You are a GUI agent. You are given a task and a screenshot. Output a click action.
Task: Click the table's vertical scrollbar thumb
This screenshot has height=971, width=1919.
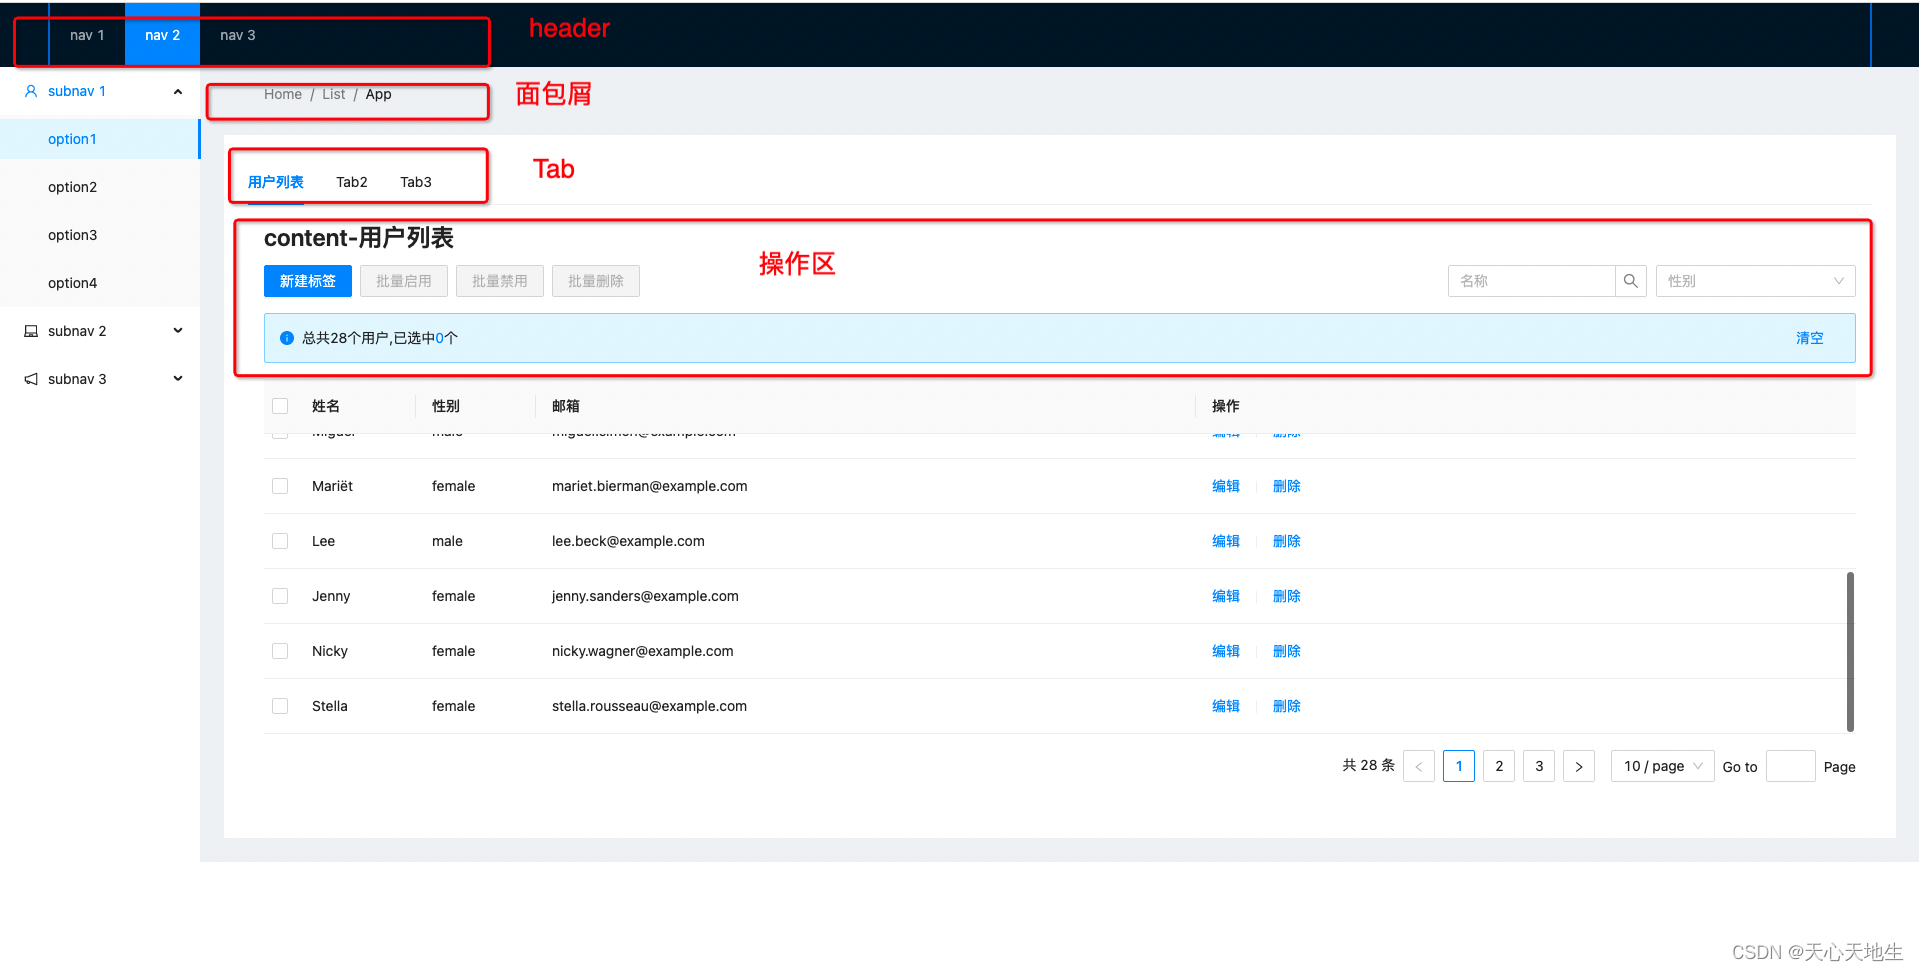tap(1850, 652)
